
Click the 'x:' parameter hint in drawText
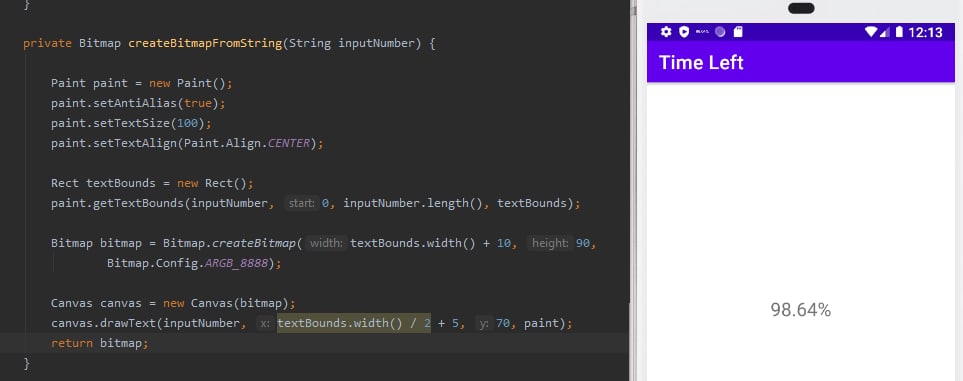[x=265, y=323]
